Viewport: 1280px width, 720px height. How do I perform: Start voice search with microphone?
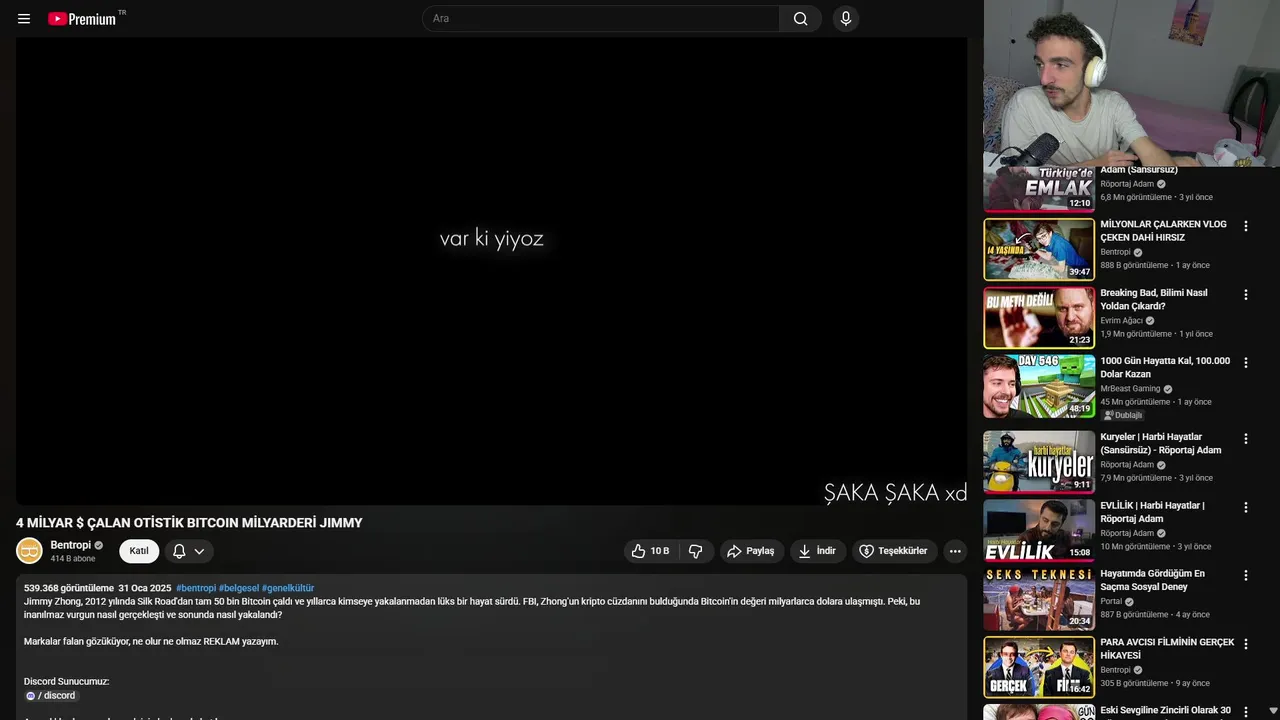tap(846, 19)
